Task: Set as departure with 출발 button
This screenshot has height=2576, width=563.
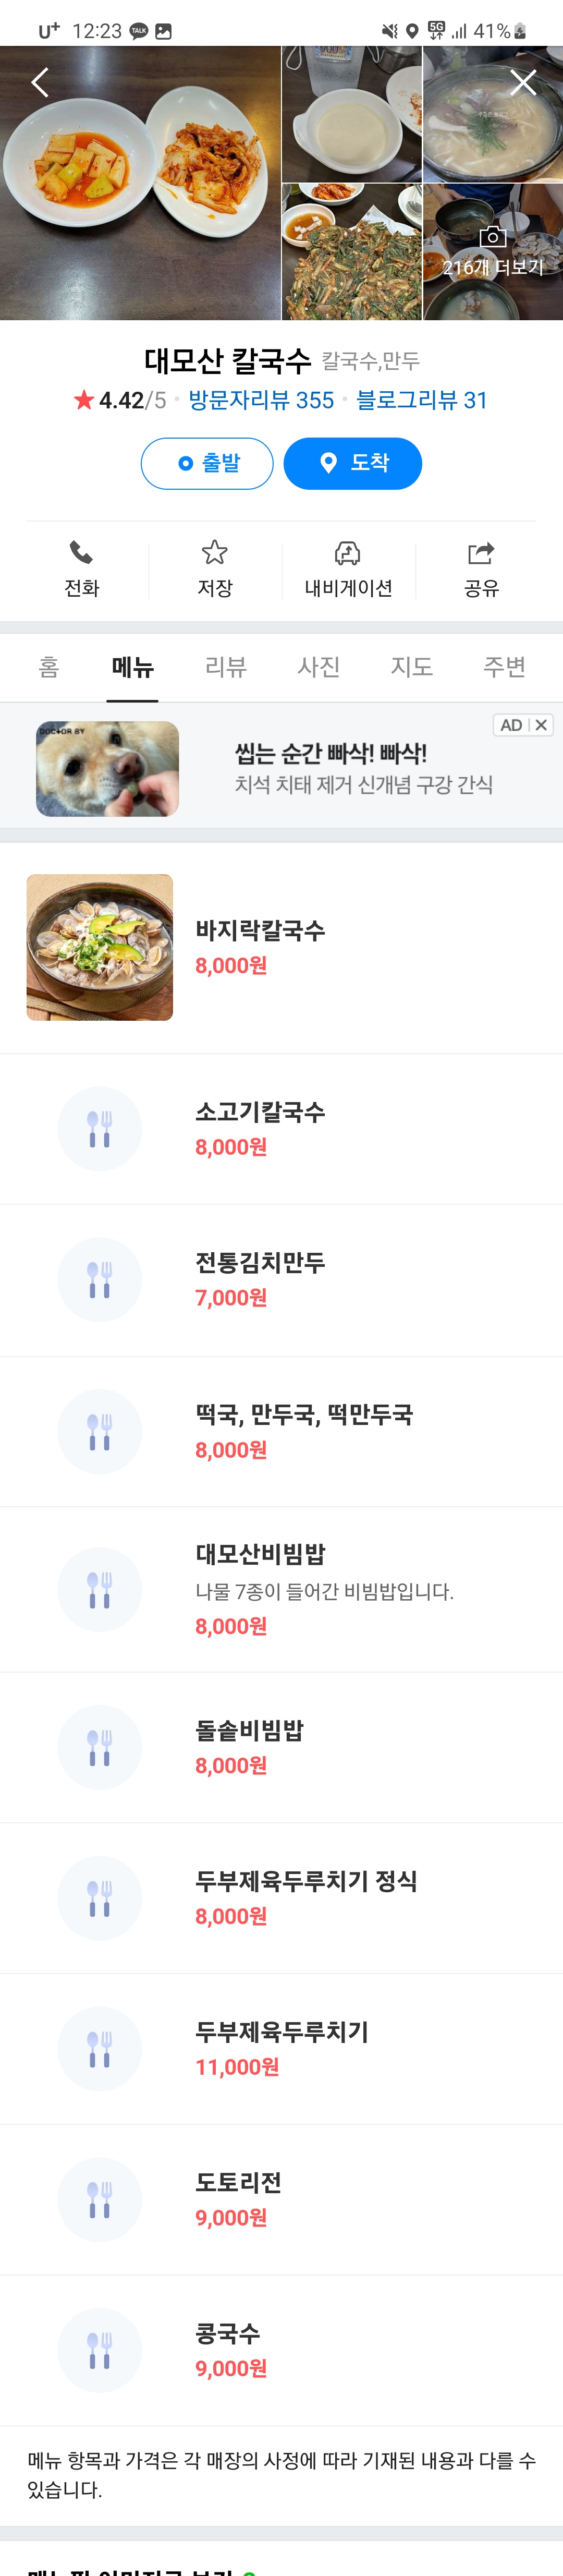Action: click(207, 463)
